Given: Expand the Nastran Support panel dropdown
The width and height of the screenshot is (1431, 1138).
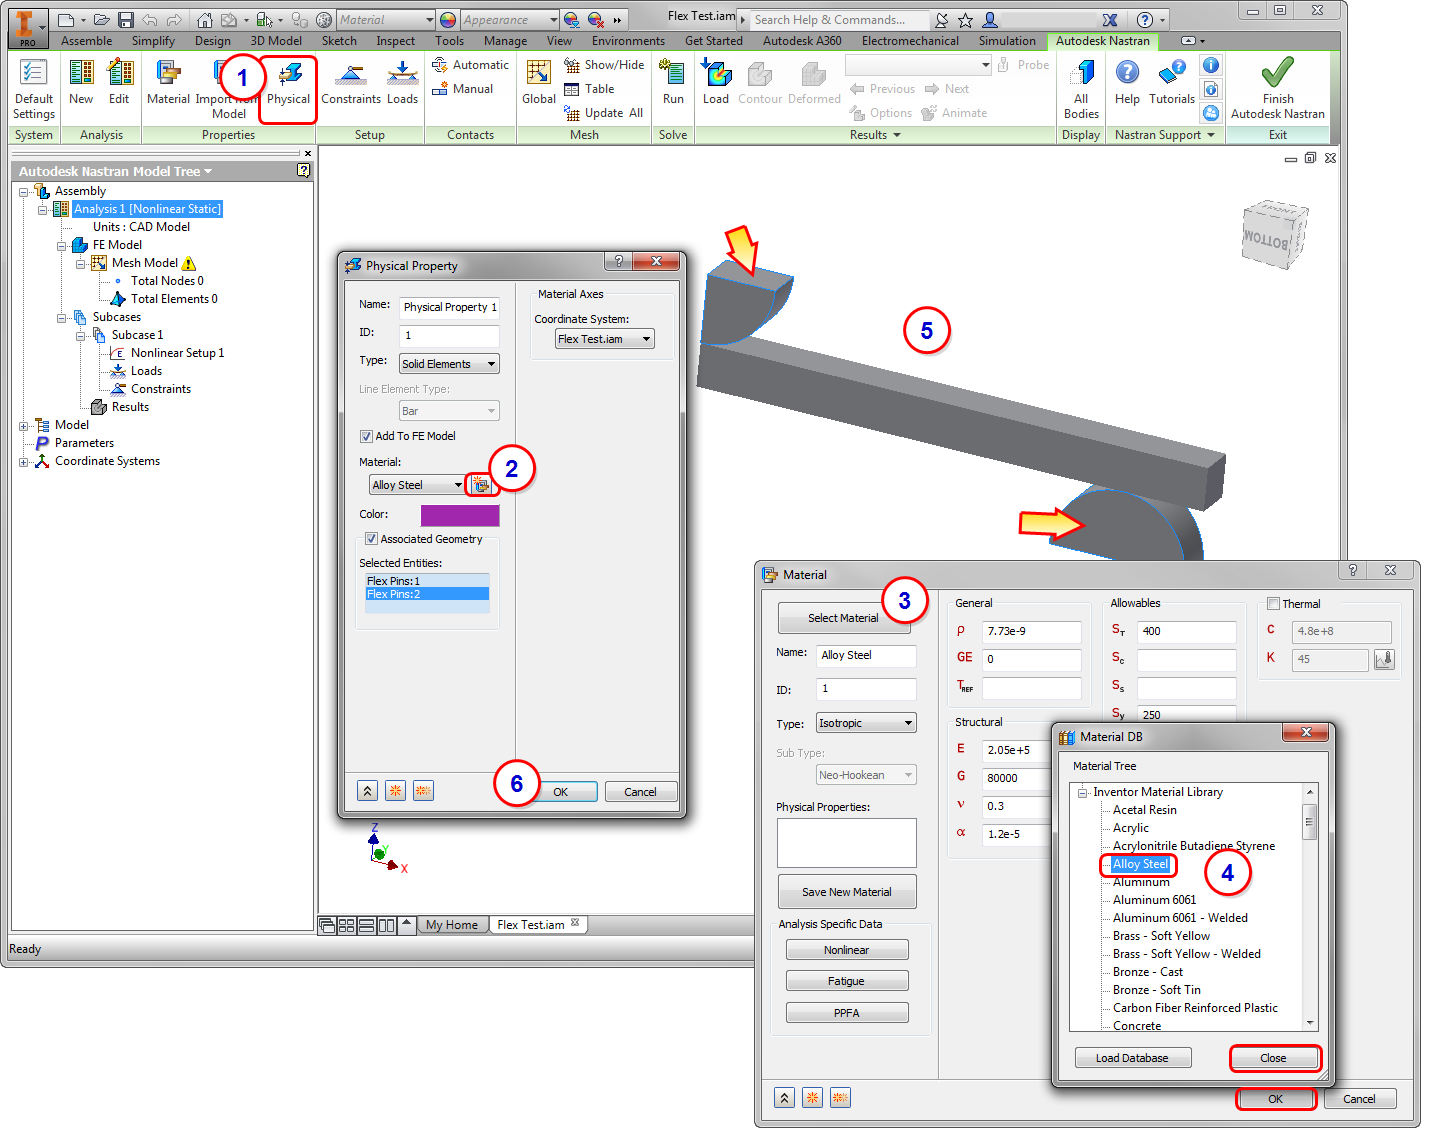Looking at the screenshot, I should tap(1211, 135).
